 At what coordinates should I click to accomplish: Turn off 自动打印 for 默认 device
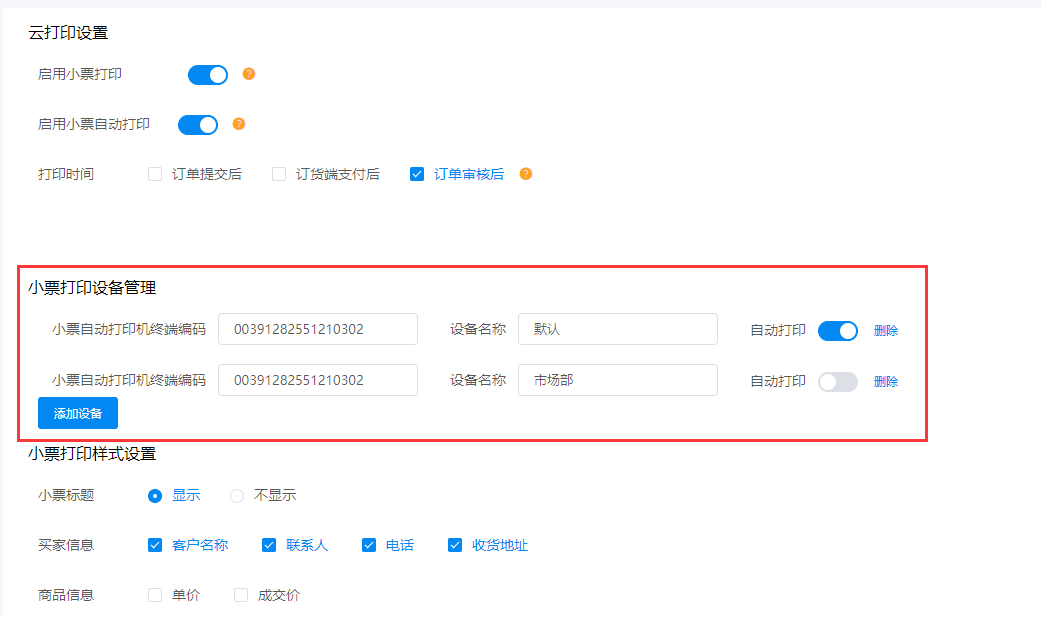(x=837, y=331)
